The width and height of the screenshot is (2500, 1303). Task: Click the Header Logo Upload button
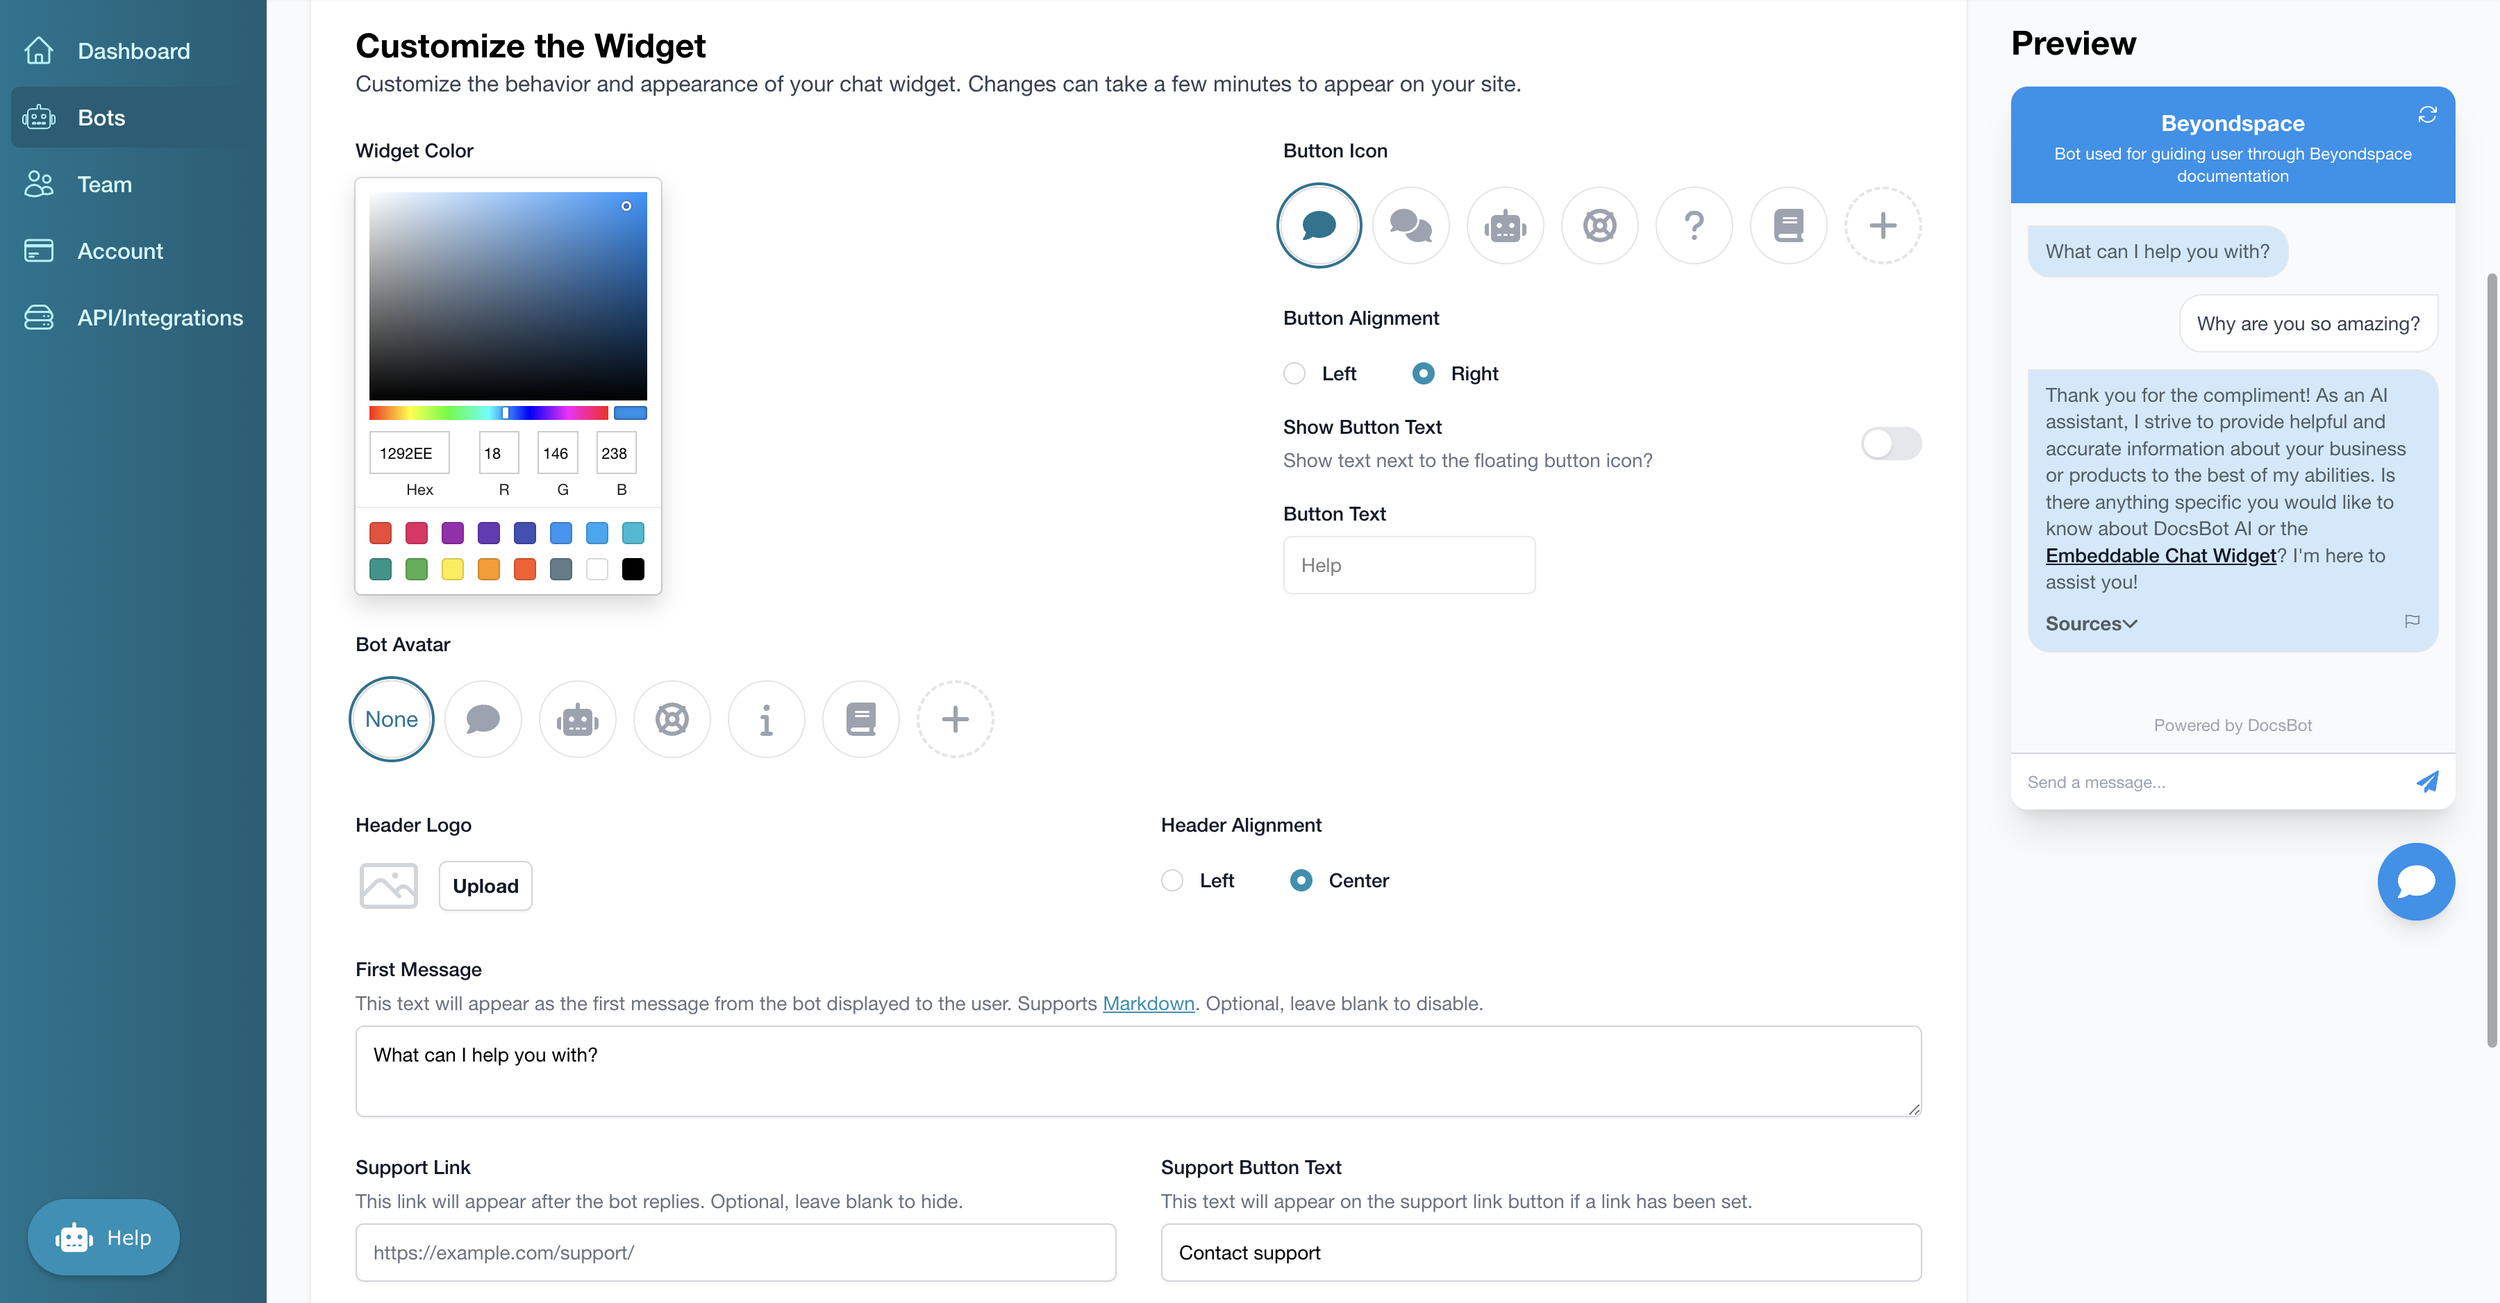[x=485, y=886]
